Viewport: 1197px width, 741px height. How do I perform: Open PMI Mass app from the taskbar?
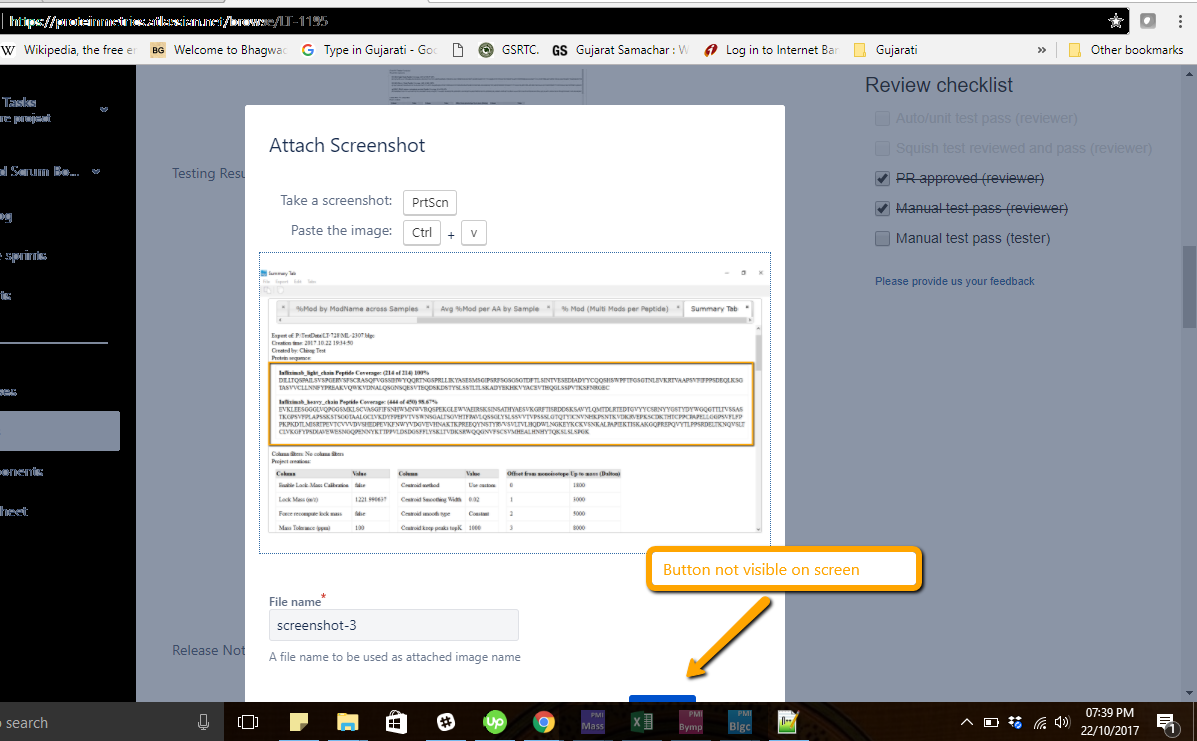pyautogui.click(x=593, y=722)
